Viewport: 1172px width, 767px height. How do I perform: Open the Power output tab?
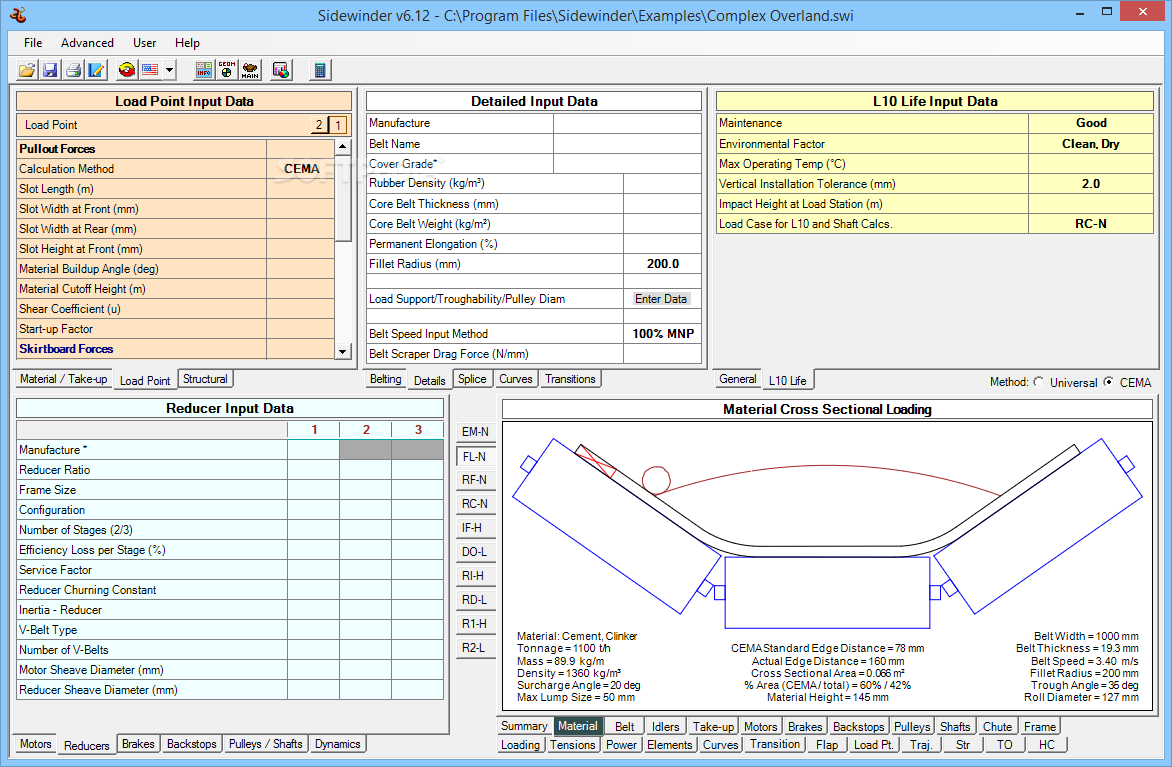coord(621,745)
